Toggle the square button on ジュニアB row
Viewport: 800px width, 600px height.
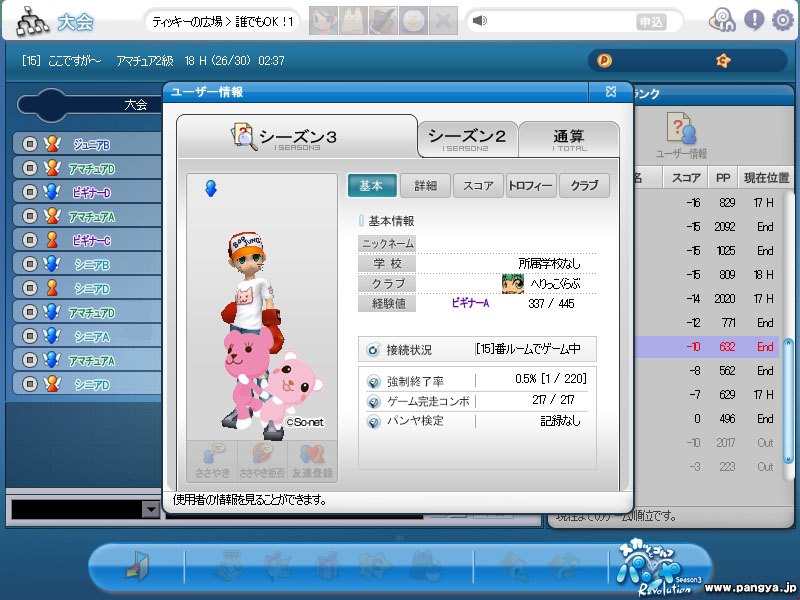pos(30,144)
